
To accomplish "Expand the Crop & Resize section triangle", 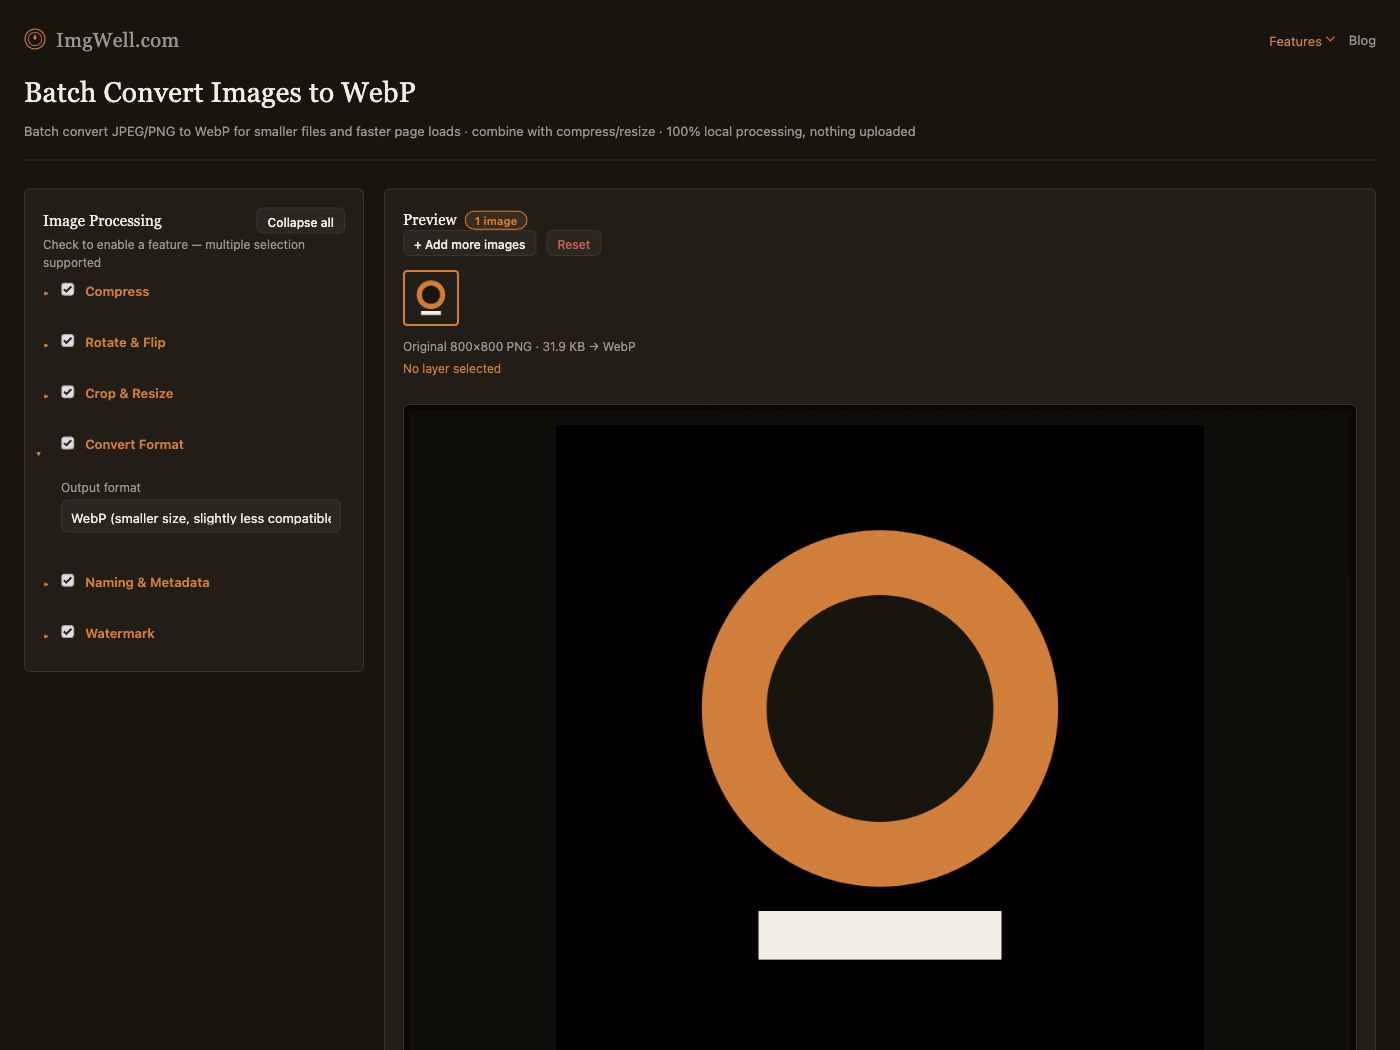I will (46, 395).
